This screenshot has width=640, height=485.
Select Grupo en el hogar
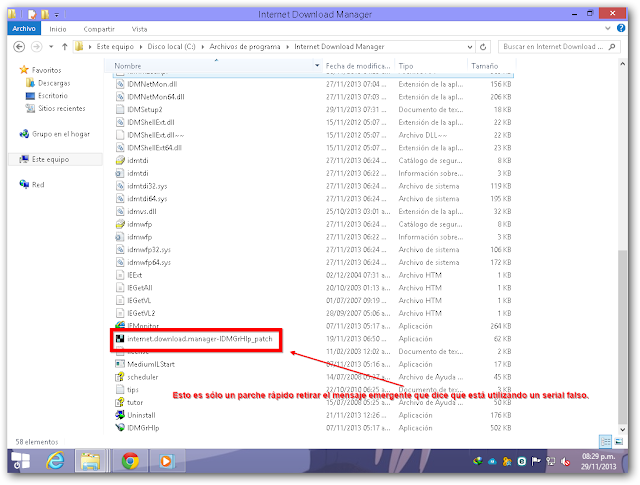pos(61,134)
